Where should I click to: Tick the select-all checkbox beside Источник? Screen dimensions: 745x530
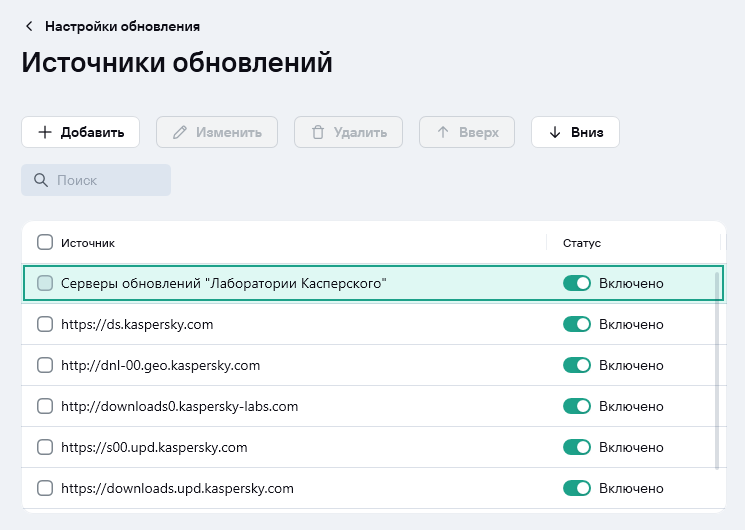click(x=45, y=242)
